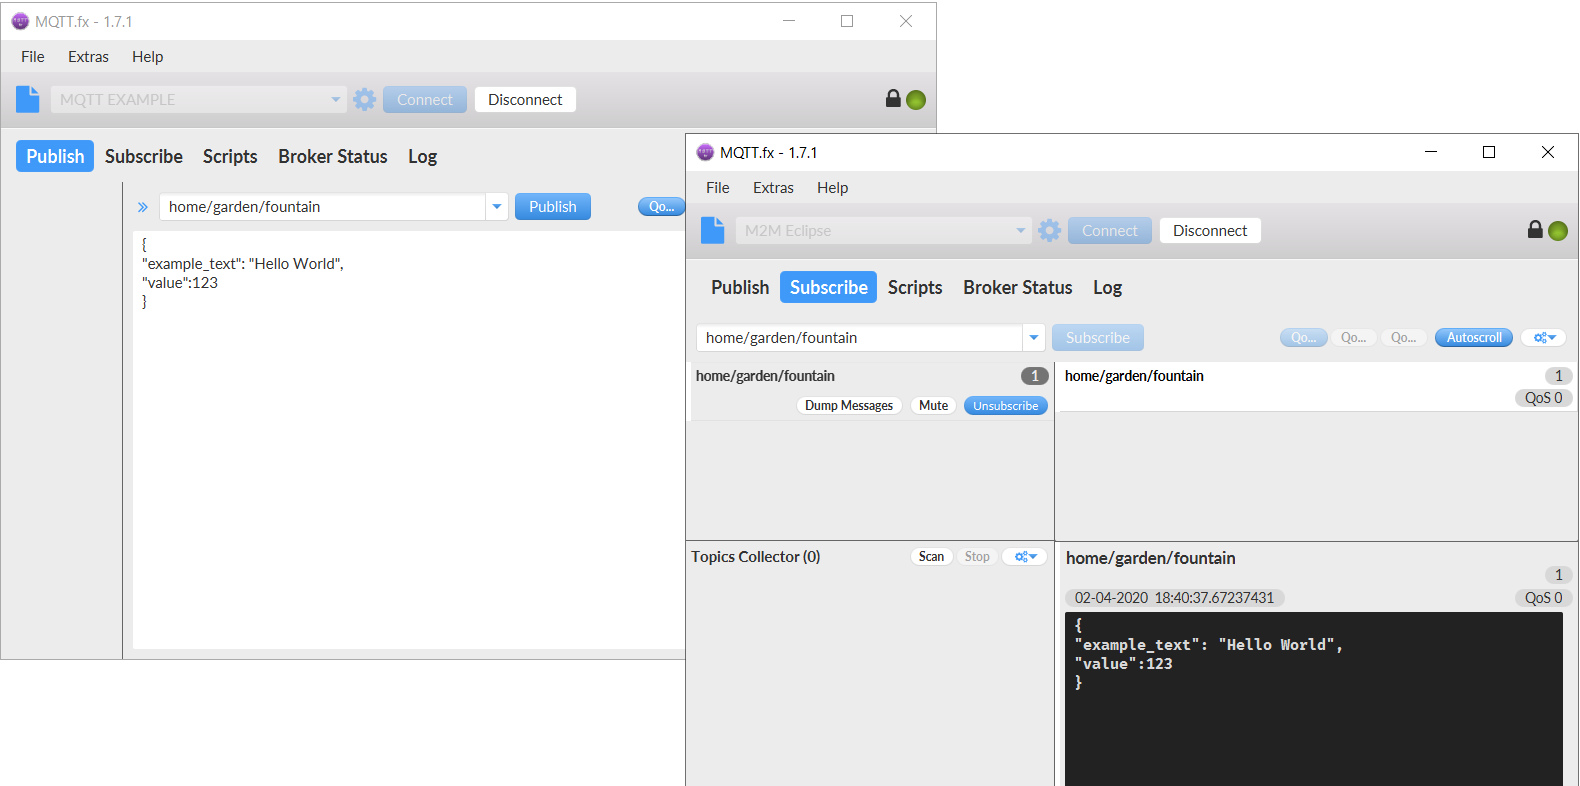Click the double-chevron expander beside the publish topic
Image resolution: width=1580 pixels, height=786 pixels.
143,207
